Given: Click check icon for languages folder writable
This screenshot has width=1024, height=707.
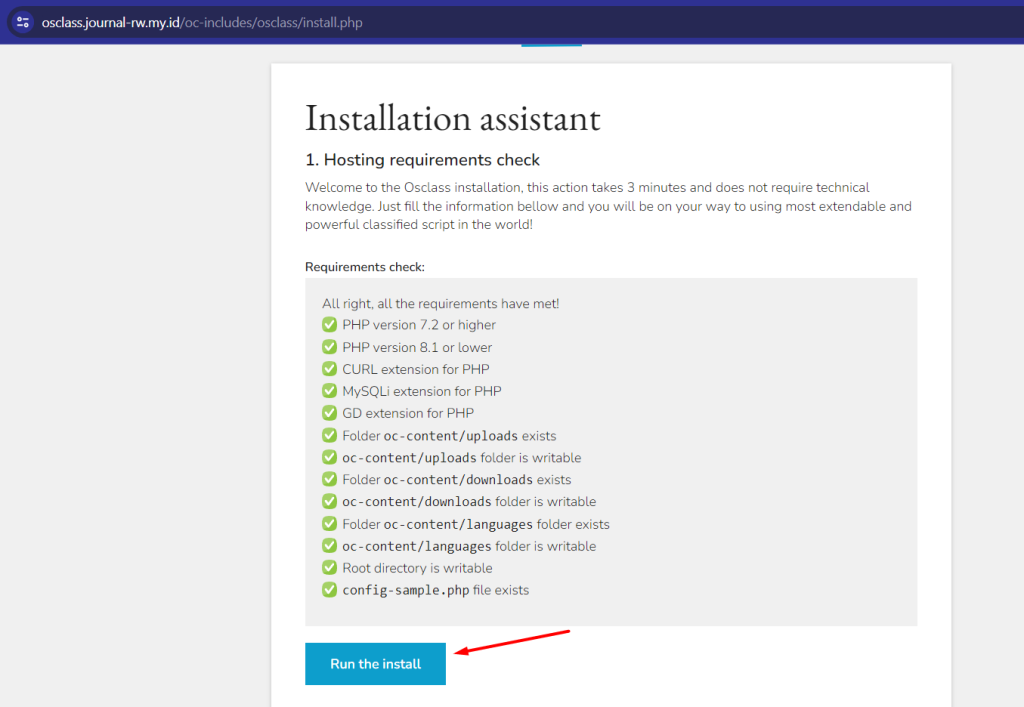Looking at the screenshot, I should (329, 546).
